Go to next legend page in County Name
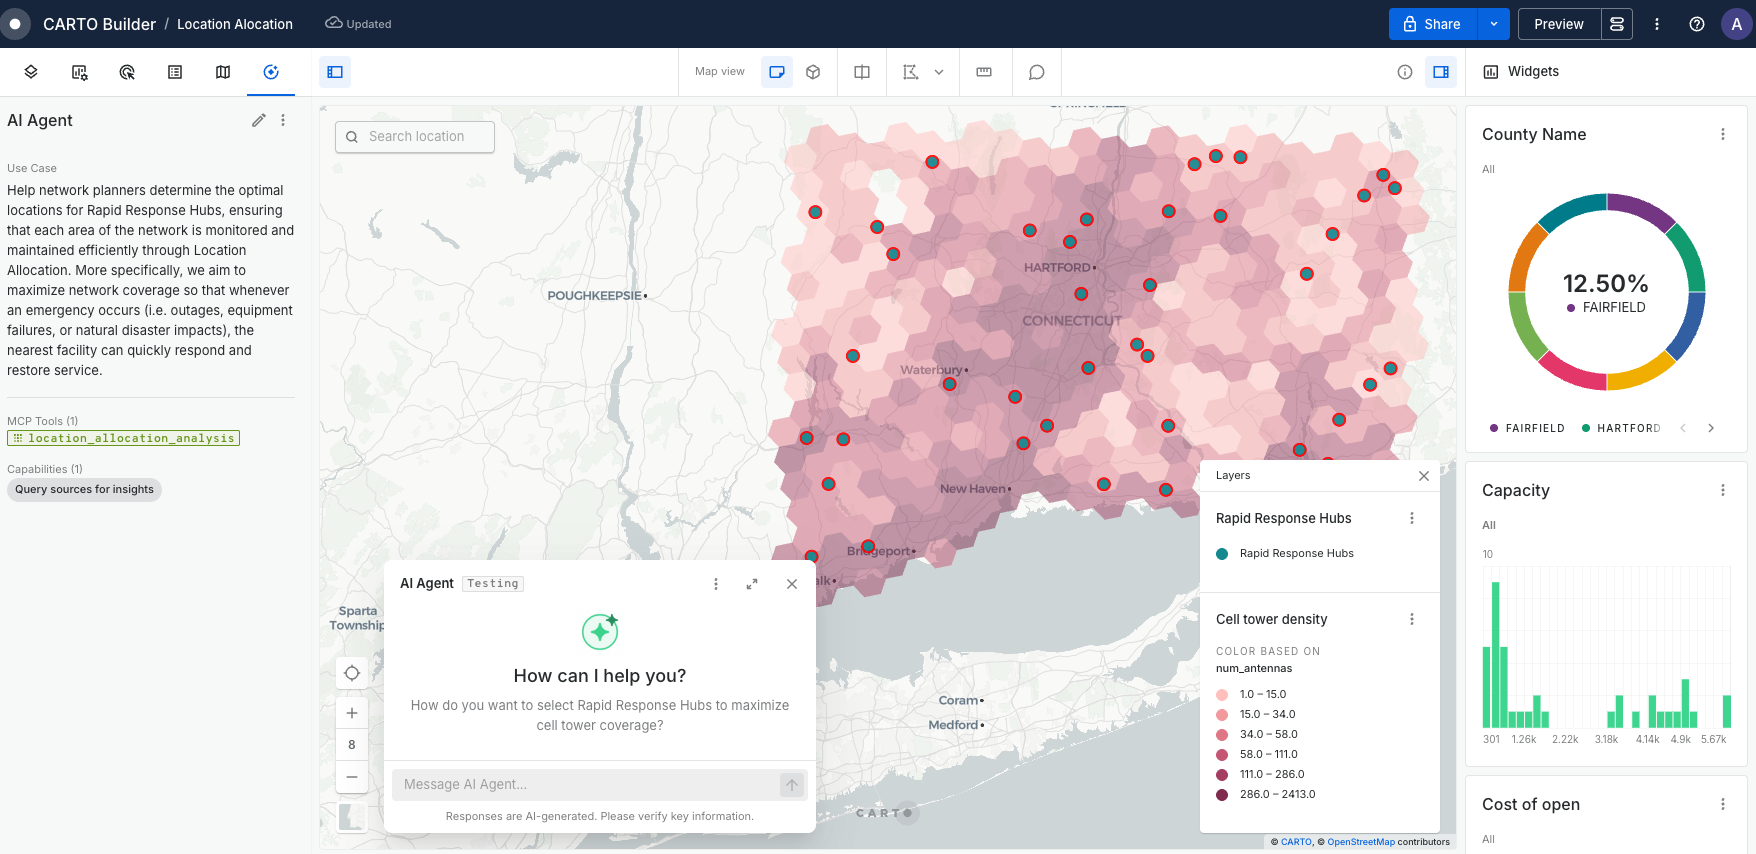1756x854 pixels. (1711, 428)
